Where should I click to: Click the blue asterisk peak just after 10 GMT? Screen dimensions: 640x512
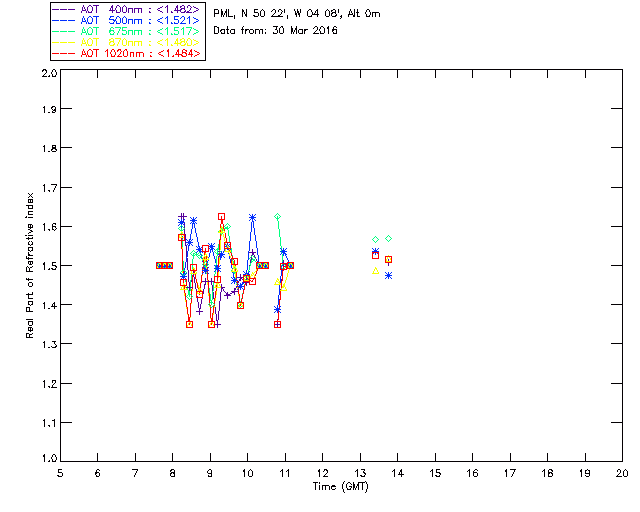coord(253,218)
